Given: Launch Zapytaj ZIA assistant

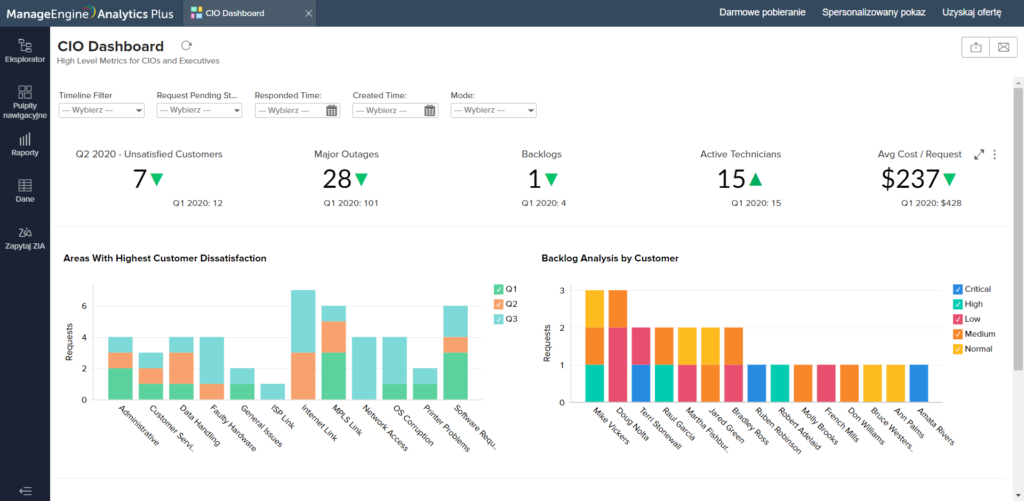Looking at the screenshot, I should (x=25, y=237).
